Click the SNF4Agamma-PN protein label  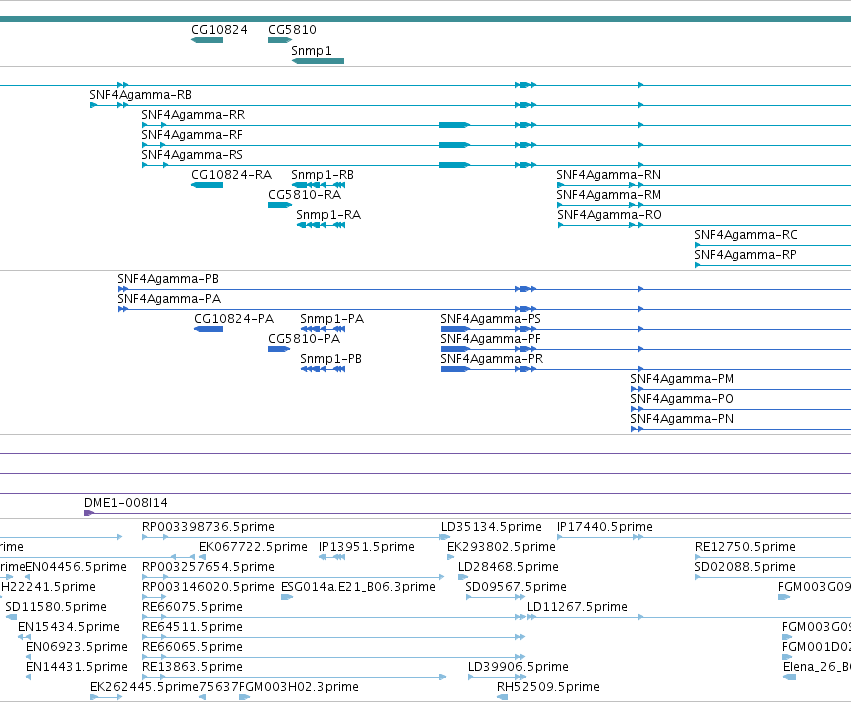(682, 420)
